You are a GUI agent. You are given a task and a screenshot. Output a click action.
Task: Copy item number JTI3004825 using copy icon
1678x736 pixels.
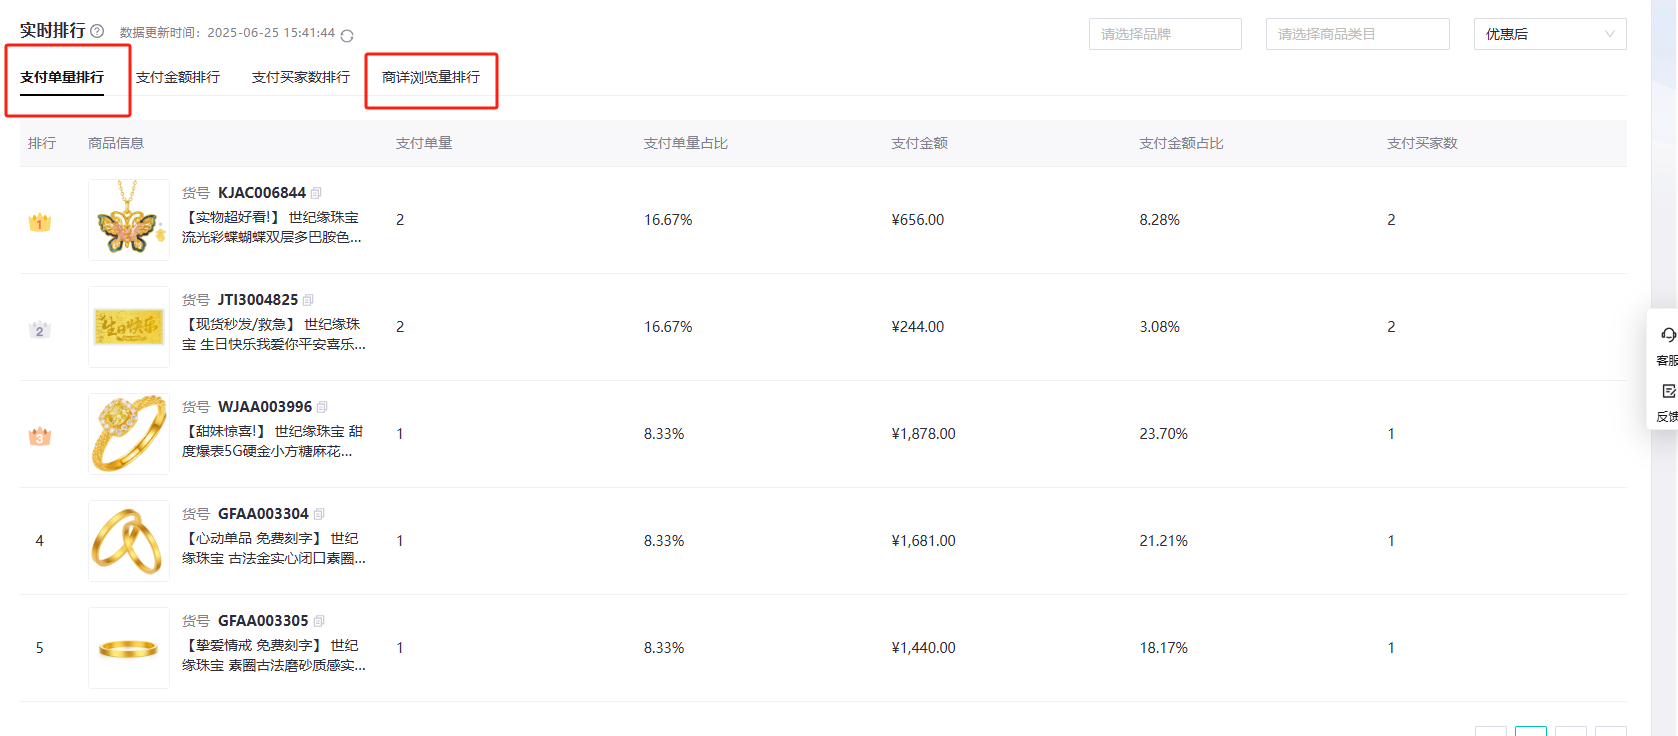click(308, 300)
